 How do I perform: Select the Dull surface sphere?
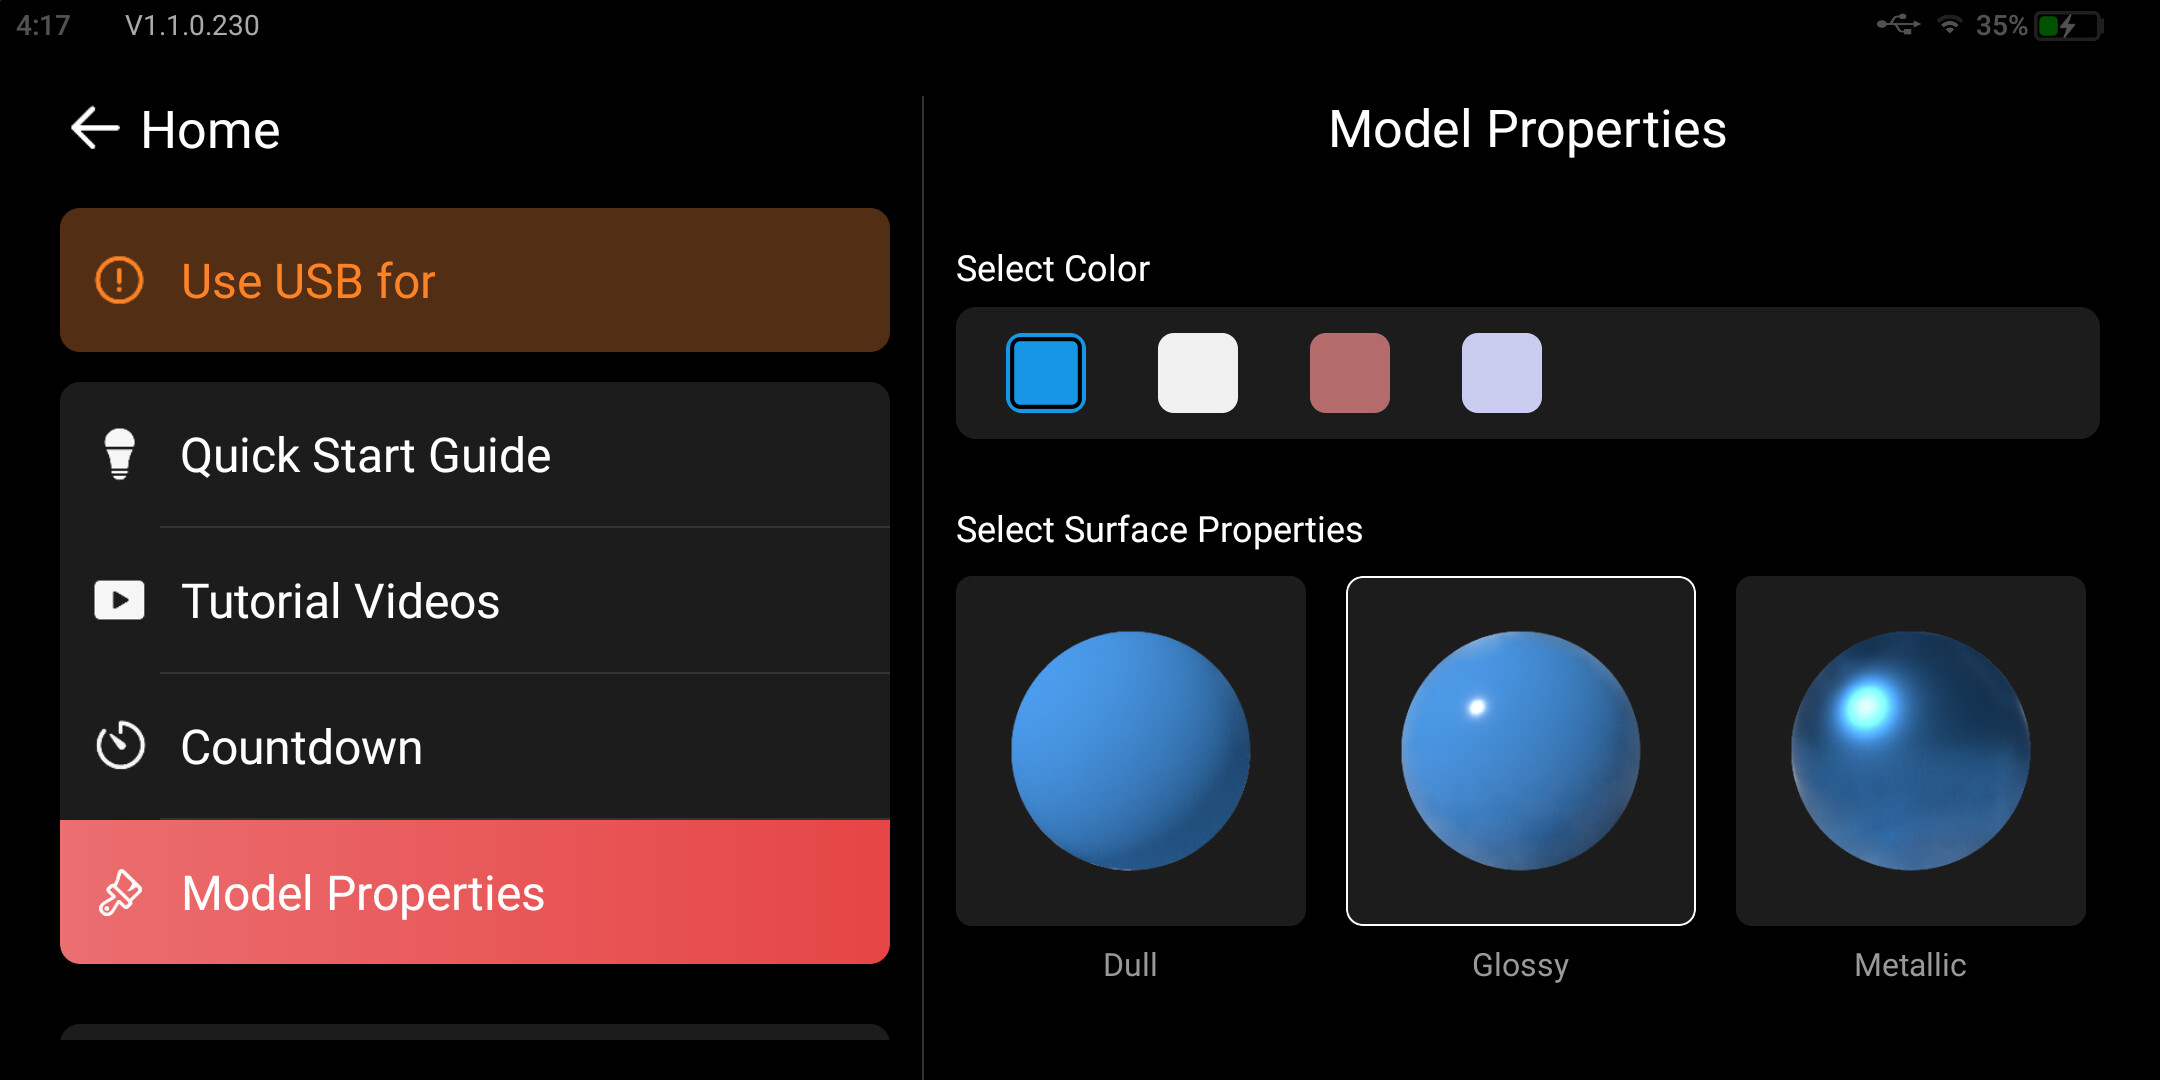click(x=1130, y=751)
